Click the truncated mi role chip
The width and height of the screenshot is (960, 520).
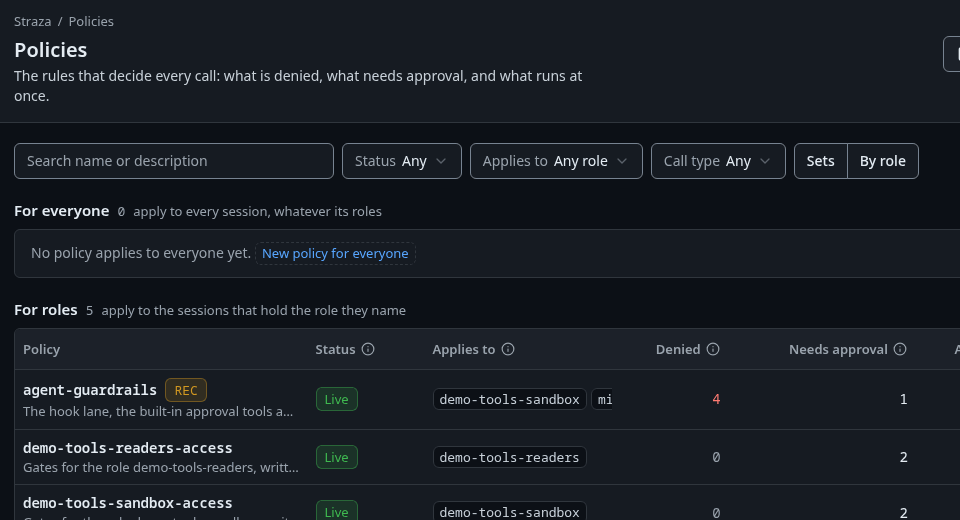click(602, 399)
